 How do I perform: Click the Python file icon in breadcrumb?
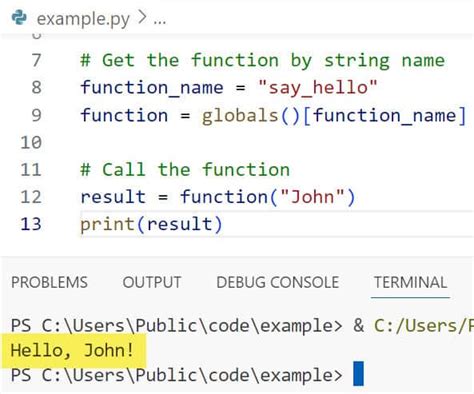(x=19, y=17)
